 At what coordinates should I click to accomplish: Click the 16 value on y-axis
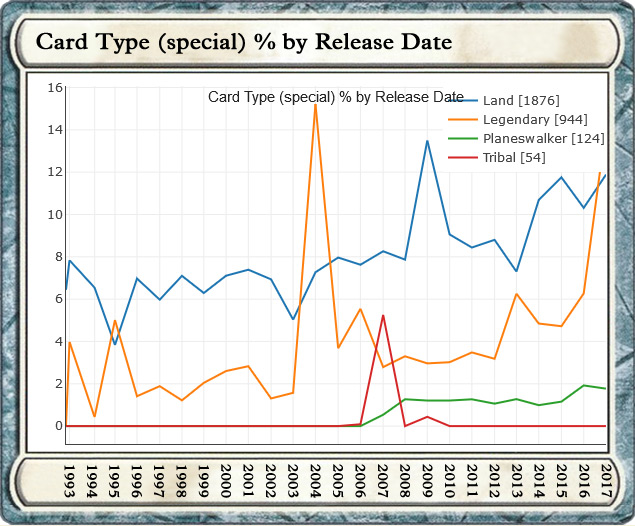55,88
